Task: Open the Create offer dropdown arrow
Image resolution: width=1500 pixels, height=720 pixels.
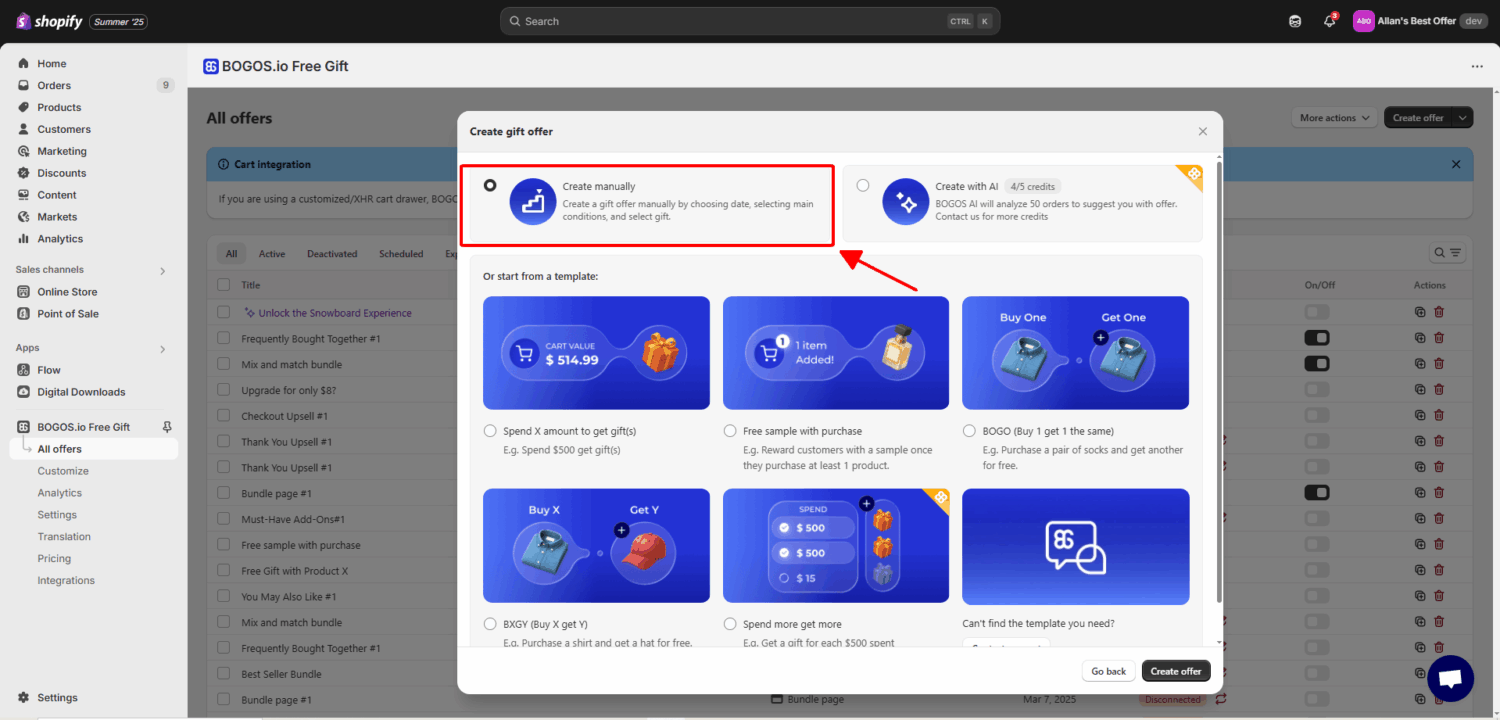Action: click(1463, 118)
